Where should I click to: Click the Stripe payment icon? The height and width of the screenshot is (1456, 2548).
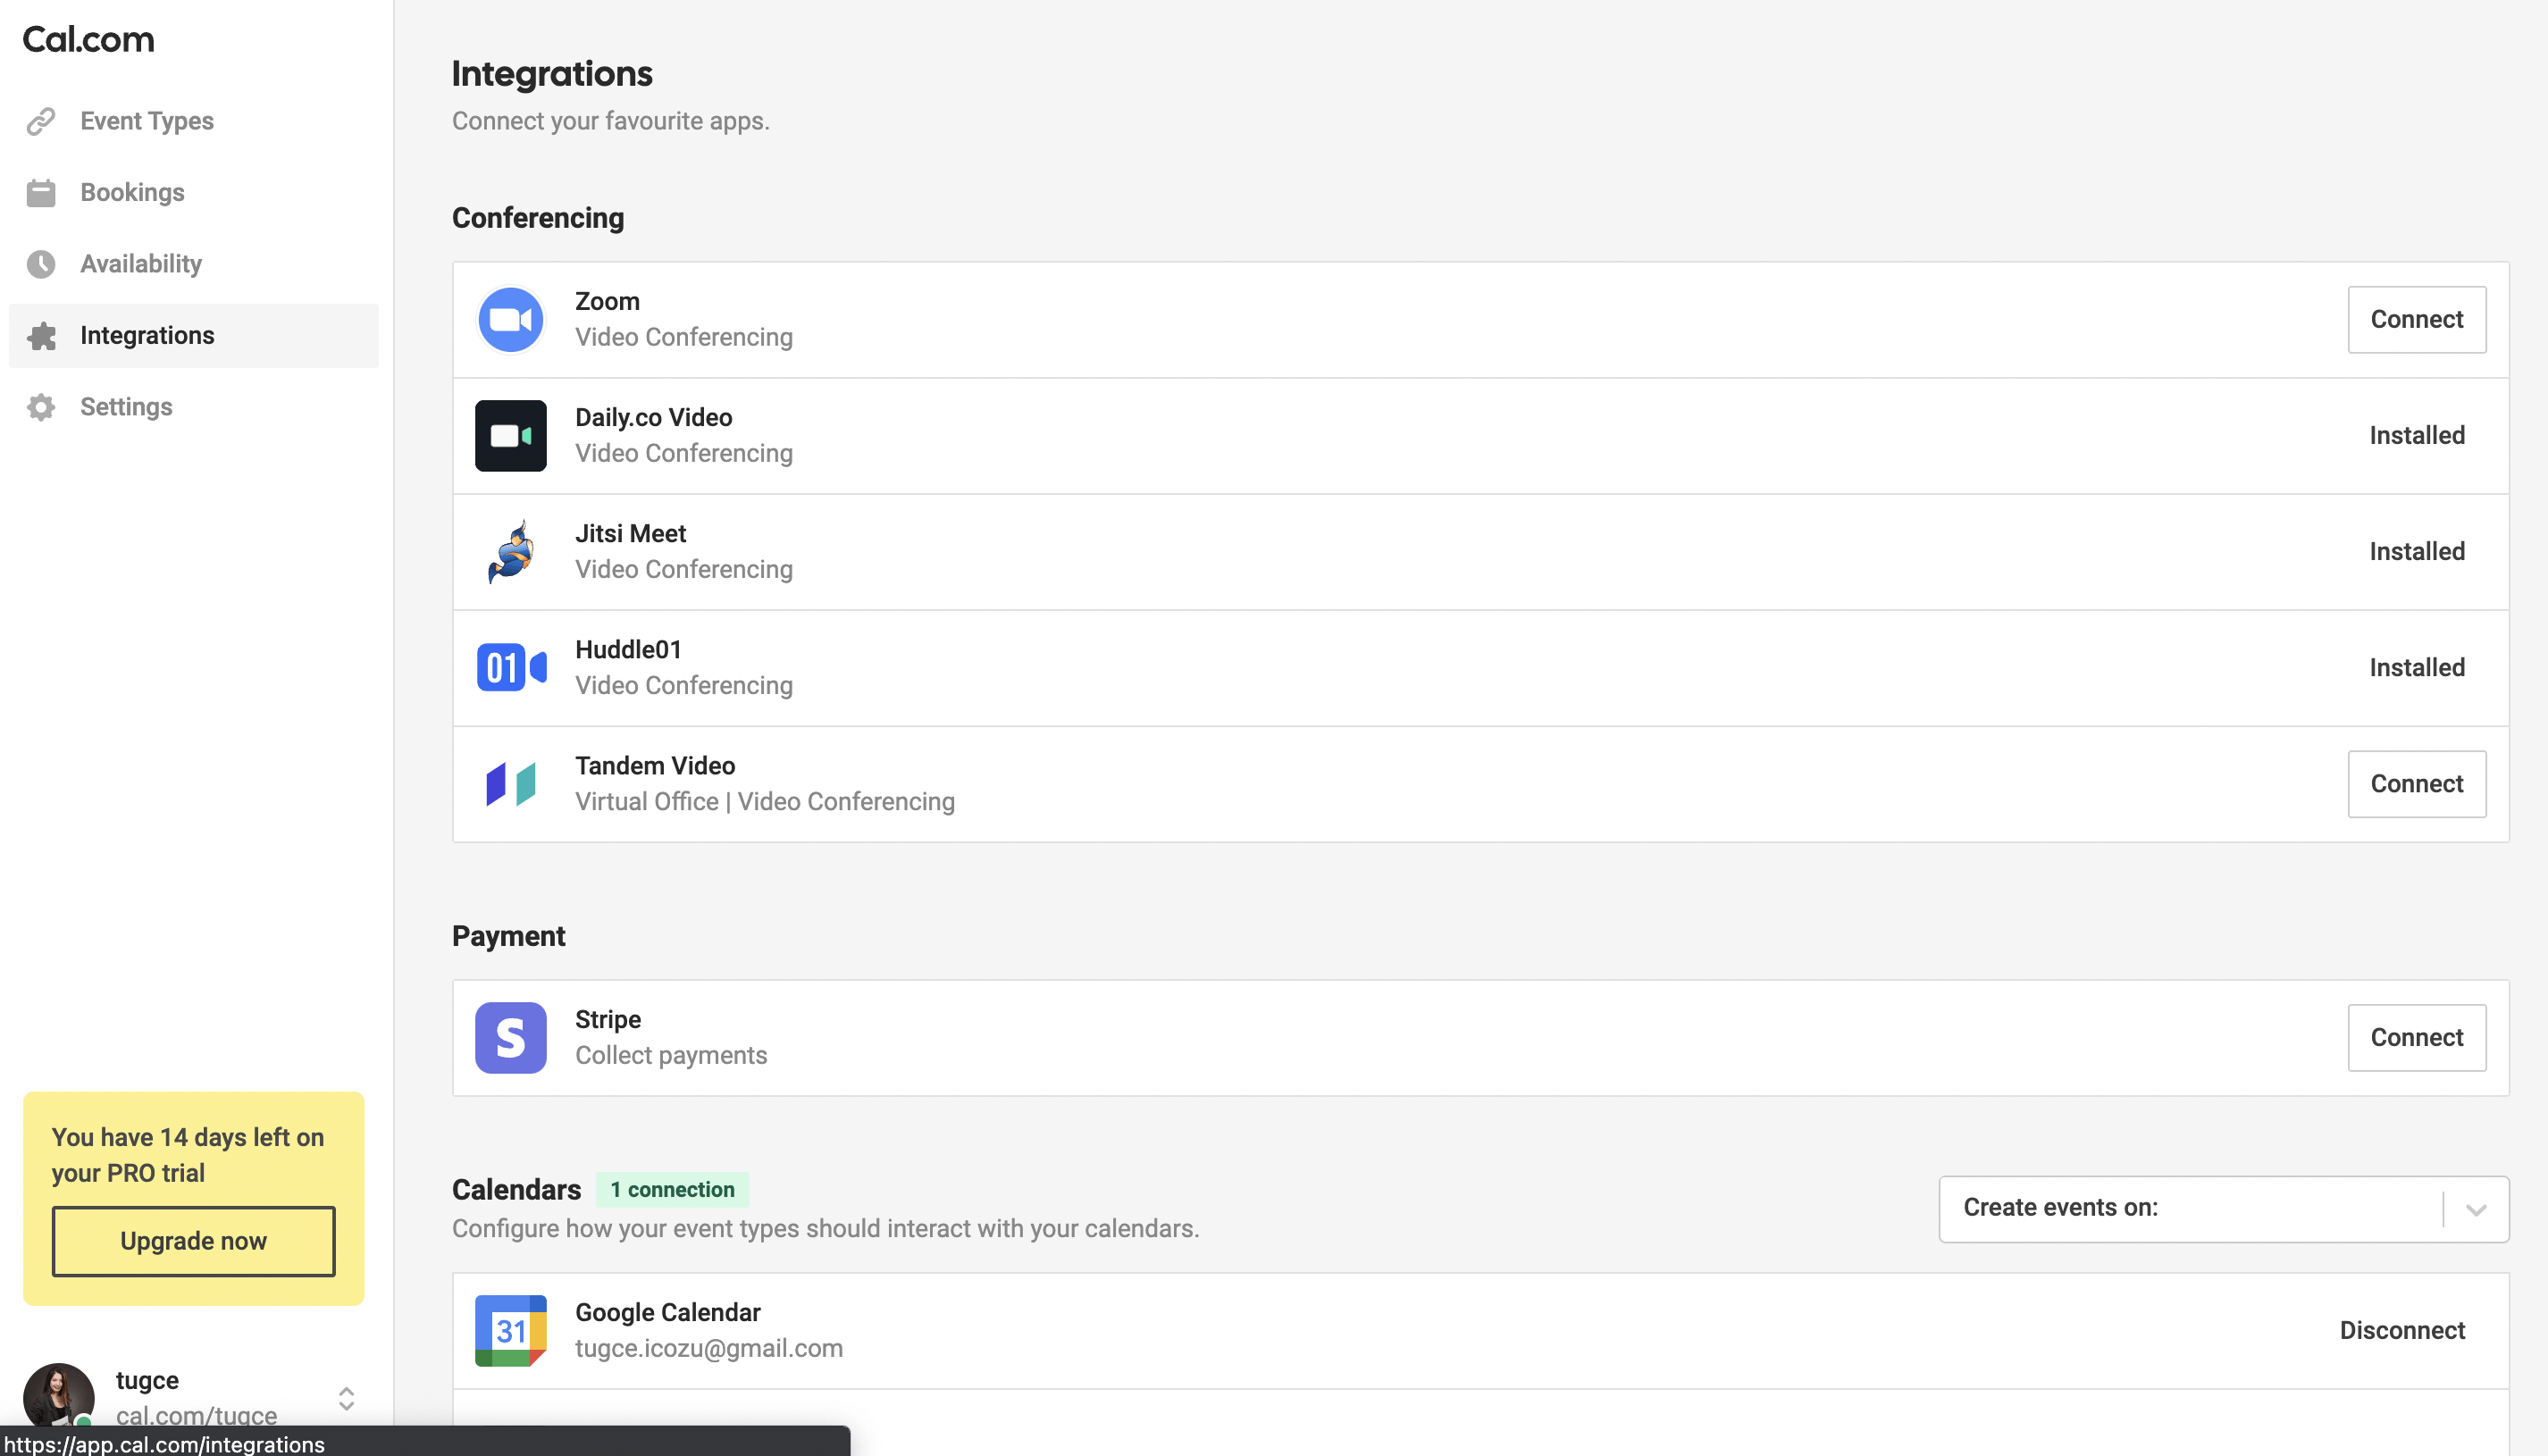click(510, 1038)
